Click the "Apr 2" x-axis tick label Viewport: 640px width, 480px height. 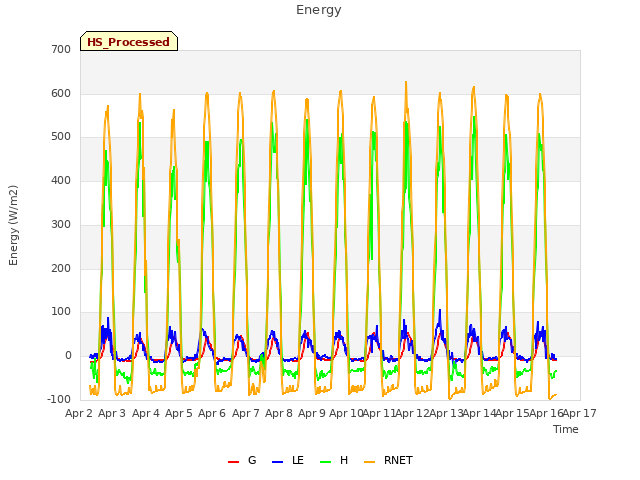click(x=79, y=413)
